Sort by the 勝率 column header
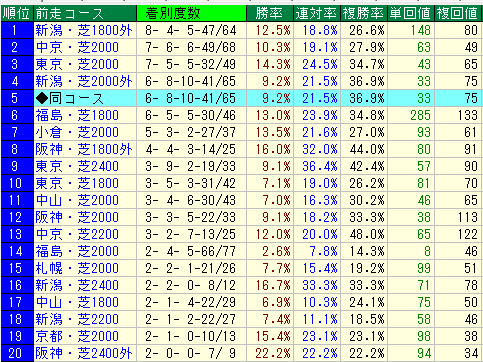Image resolution: width=483 pixels, height=362 pixels. (x=270, y=13)
